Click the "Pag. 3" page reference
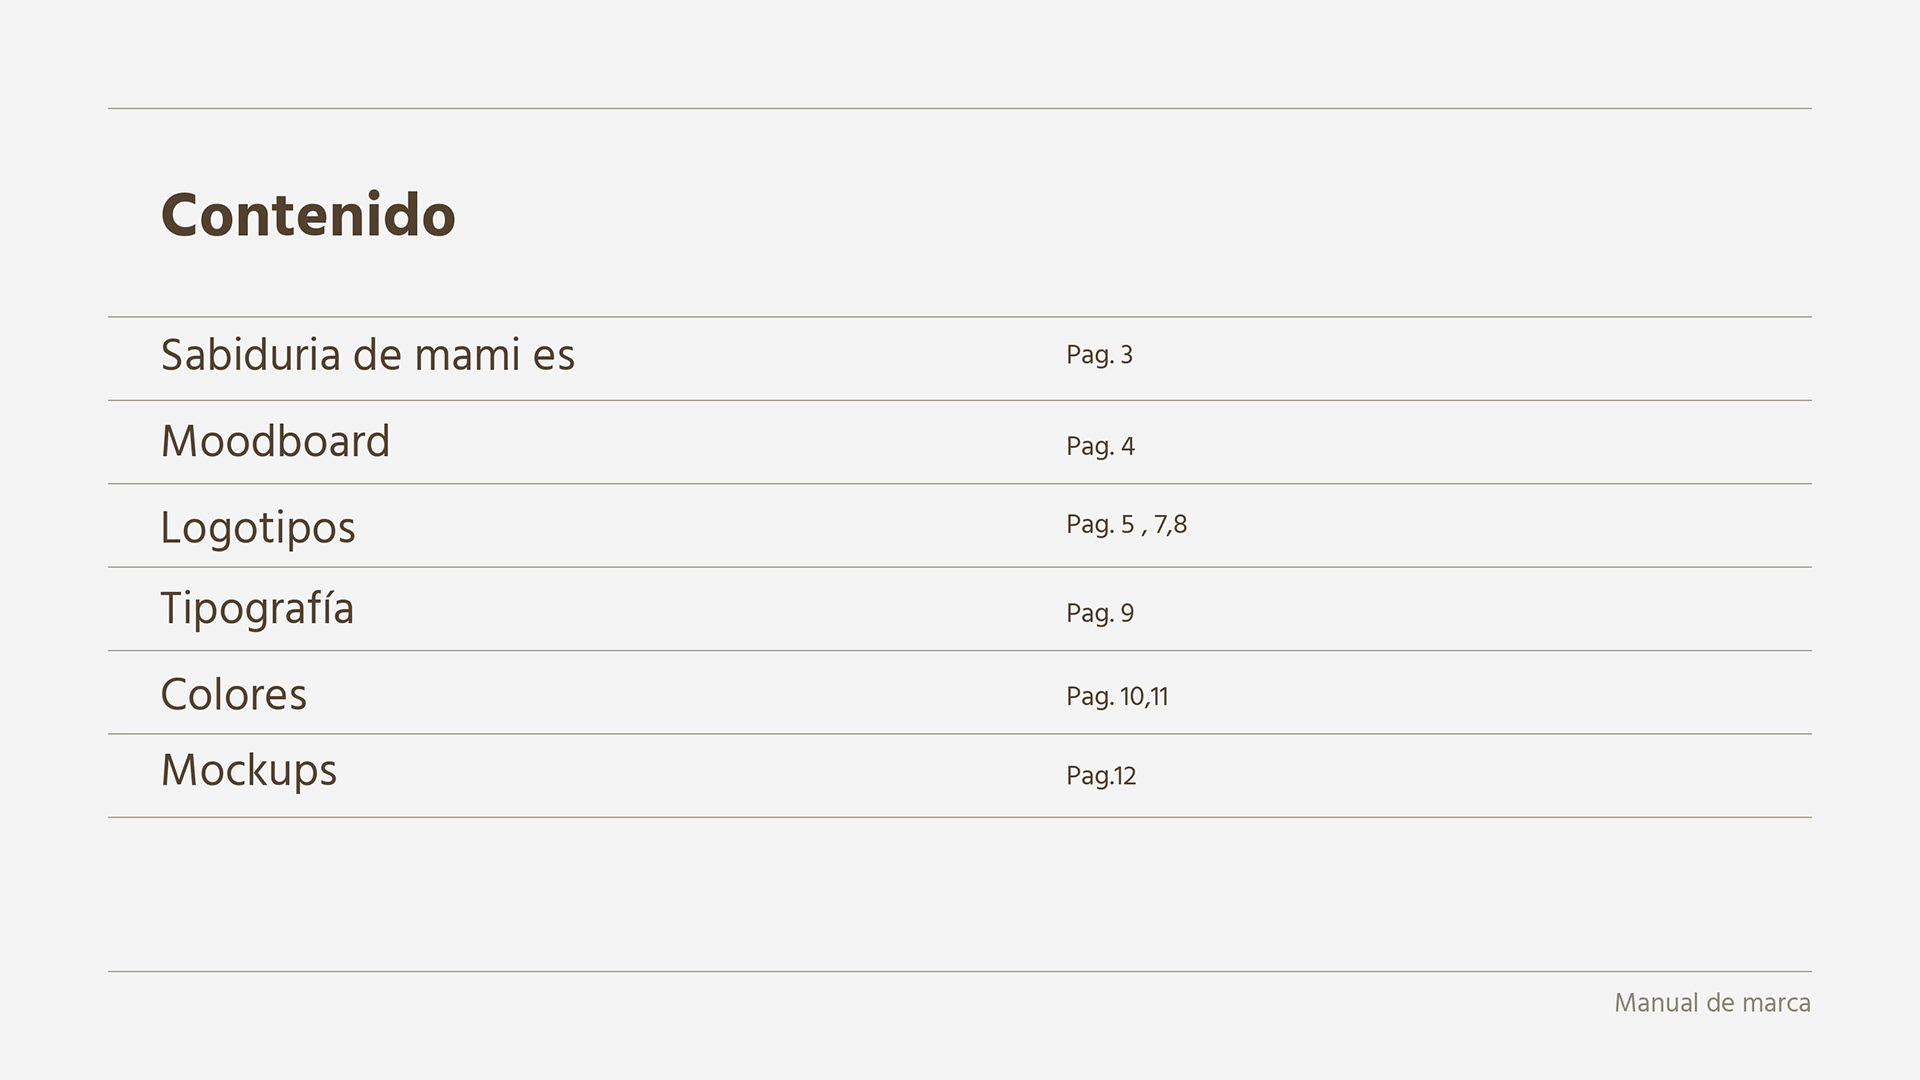This screenshot has width=1920, height=1080. coord(1099,355)
